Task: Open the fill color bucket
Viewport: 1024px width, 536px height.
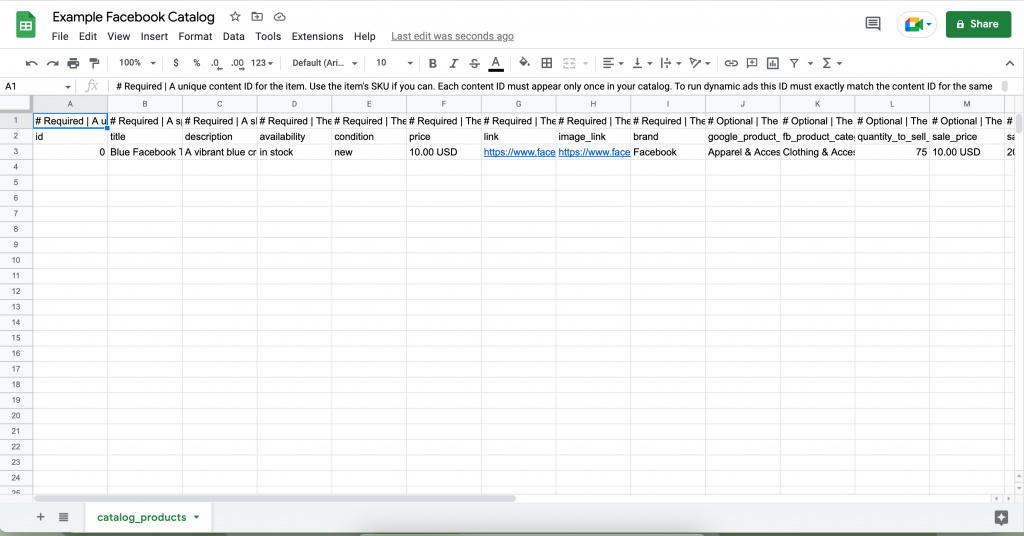Action: click(x=524, y=63)
